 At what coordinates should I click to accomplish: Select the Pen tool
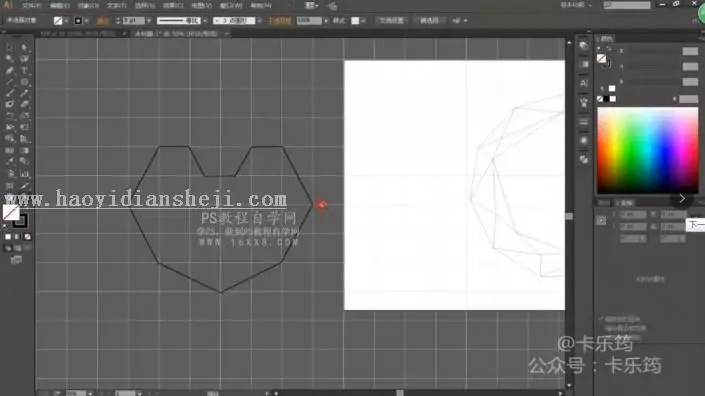pos(9,70)
